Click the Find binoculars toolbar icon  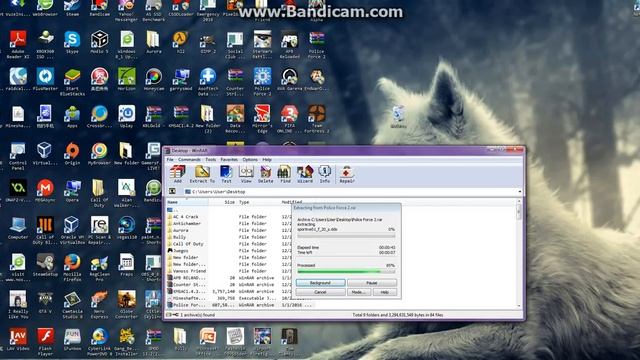pyautogui.click(x=285, y=174)
